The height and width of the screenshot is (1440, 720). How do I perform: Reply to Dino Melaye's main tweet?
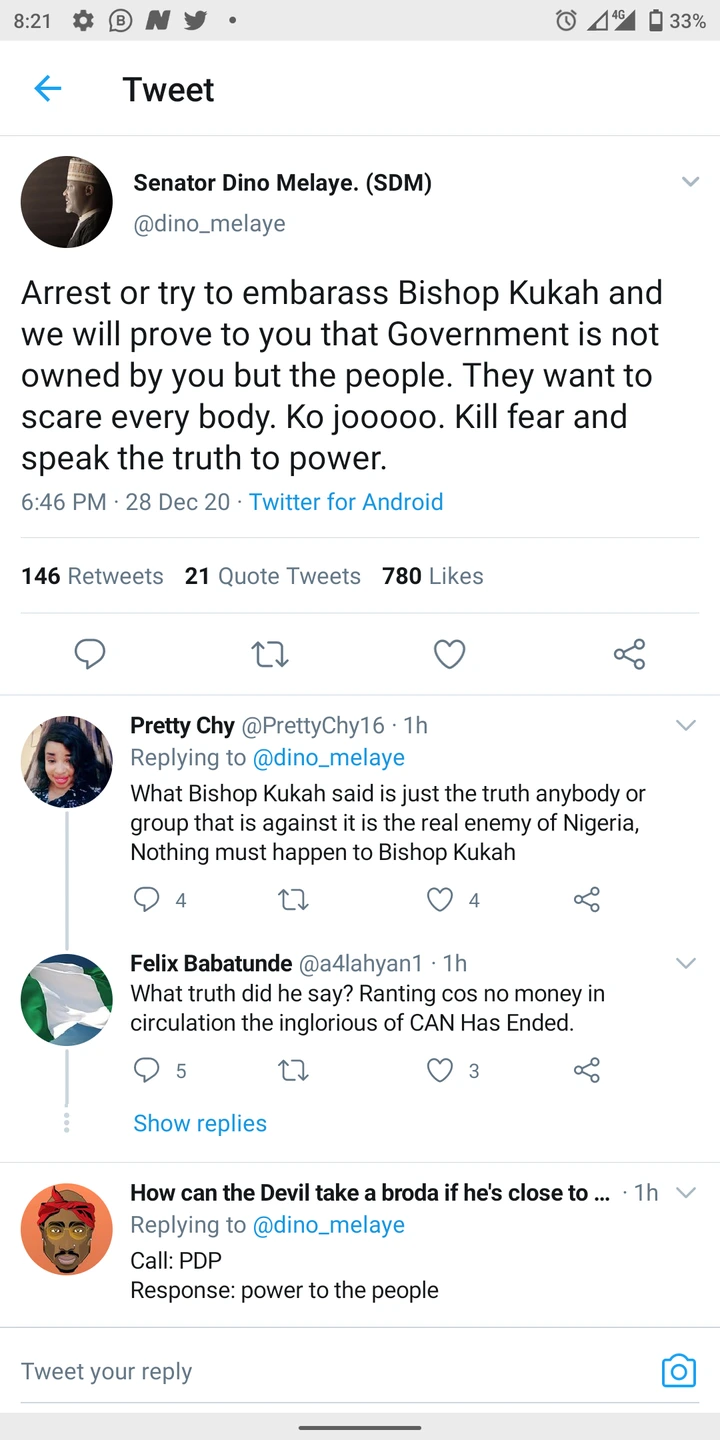pos(90,654)
